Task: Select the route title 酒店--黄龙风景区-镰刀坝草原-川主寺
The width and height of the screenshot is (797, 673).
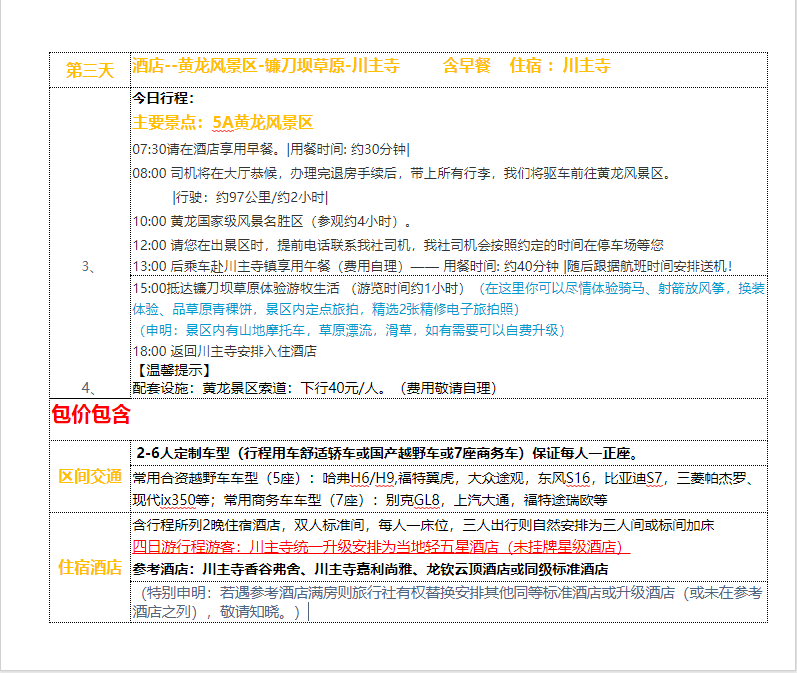Action: coord(265,66)
